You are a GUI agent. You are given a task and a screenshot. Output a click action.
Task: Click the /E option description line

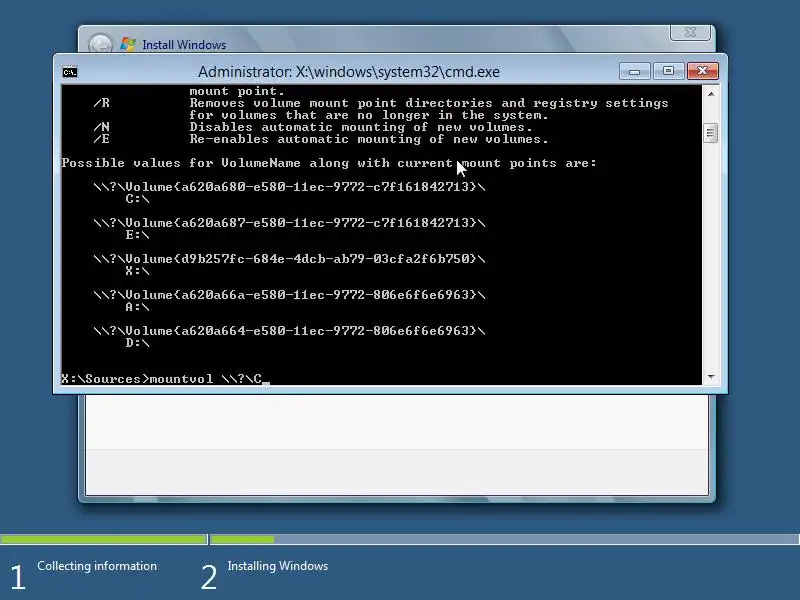[369, 139]
